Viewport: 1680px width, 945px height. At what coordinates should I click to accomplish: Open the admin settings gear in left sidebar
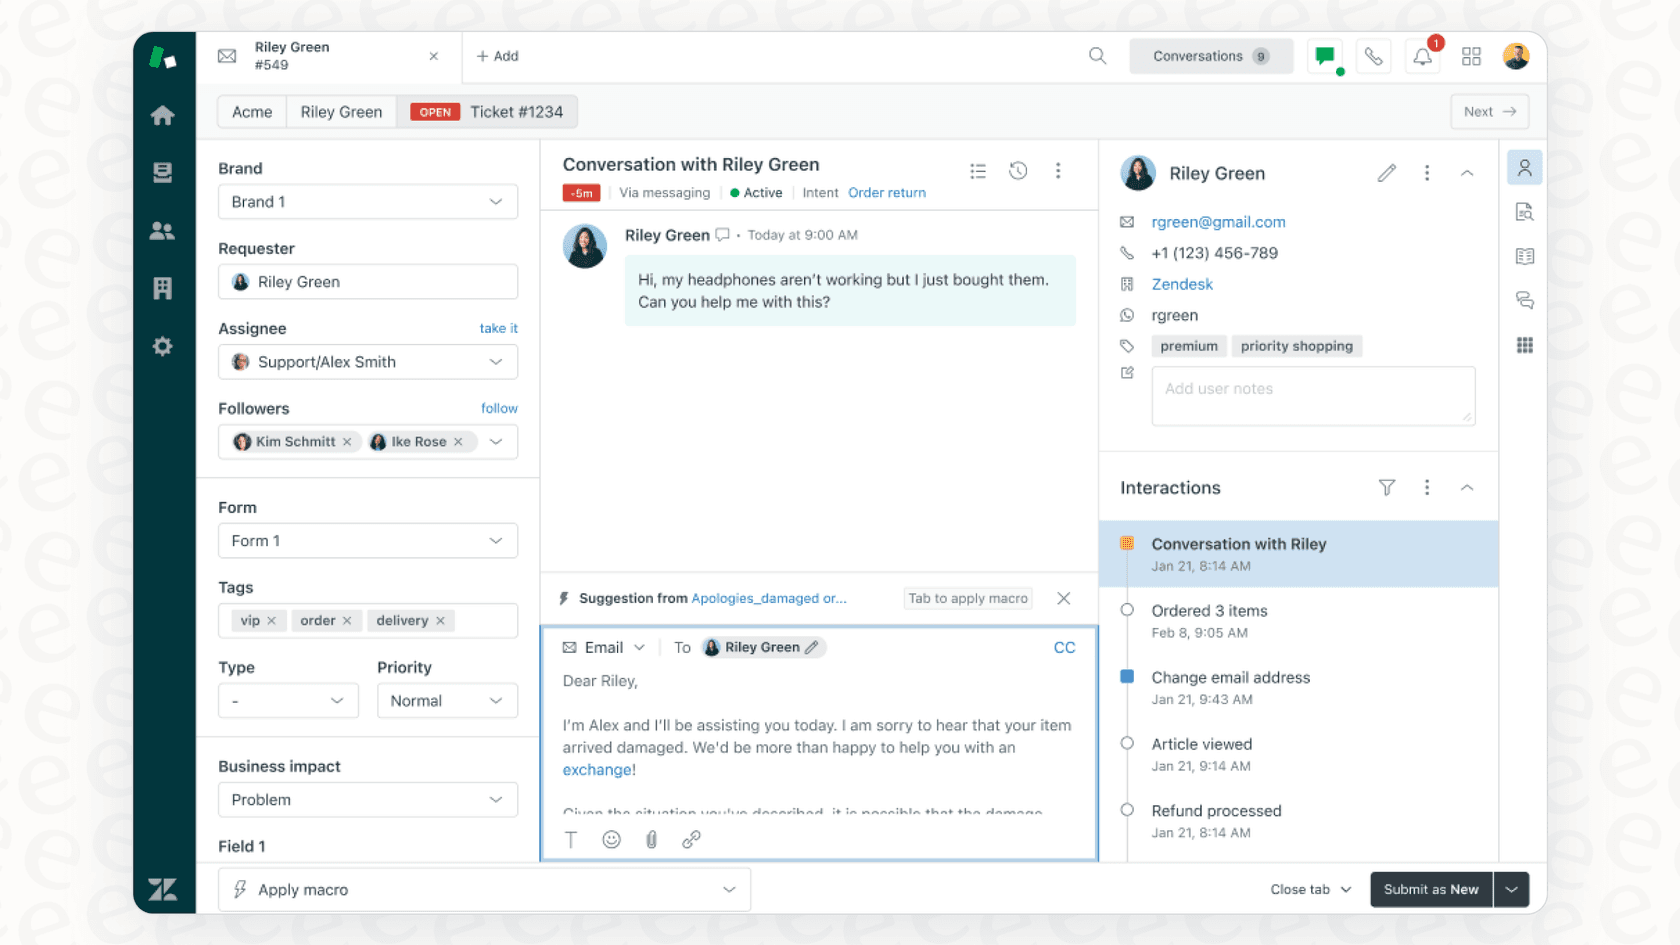[162, 346]
